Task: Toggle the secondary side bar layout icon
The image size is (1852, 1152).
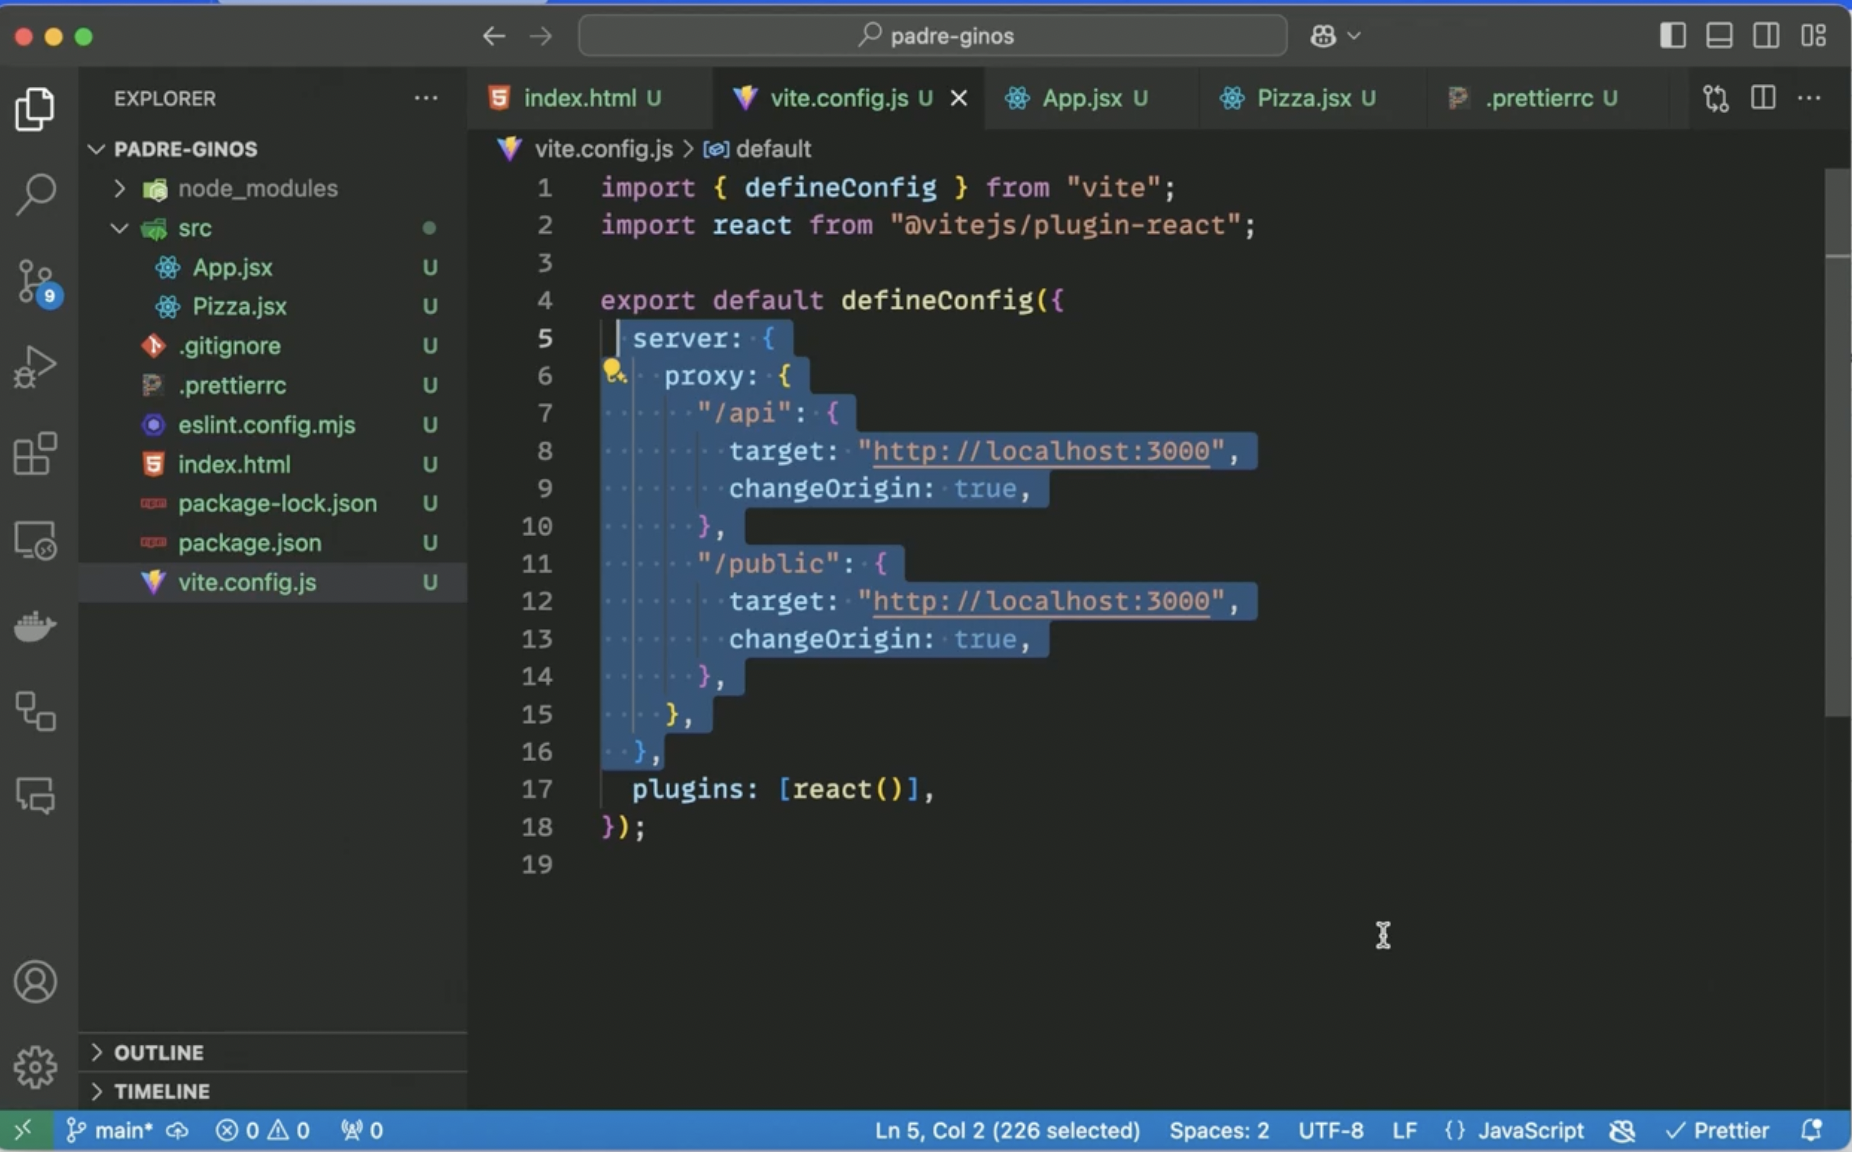Action: click(1766, 36)
